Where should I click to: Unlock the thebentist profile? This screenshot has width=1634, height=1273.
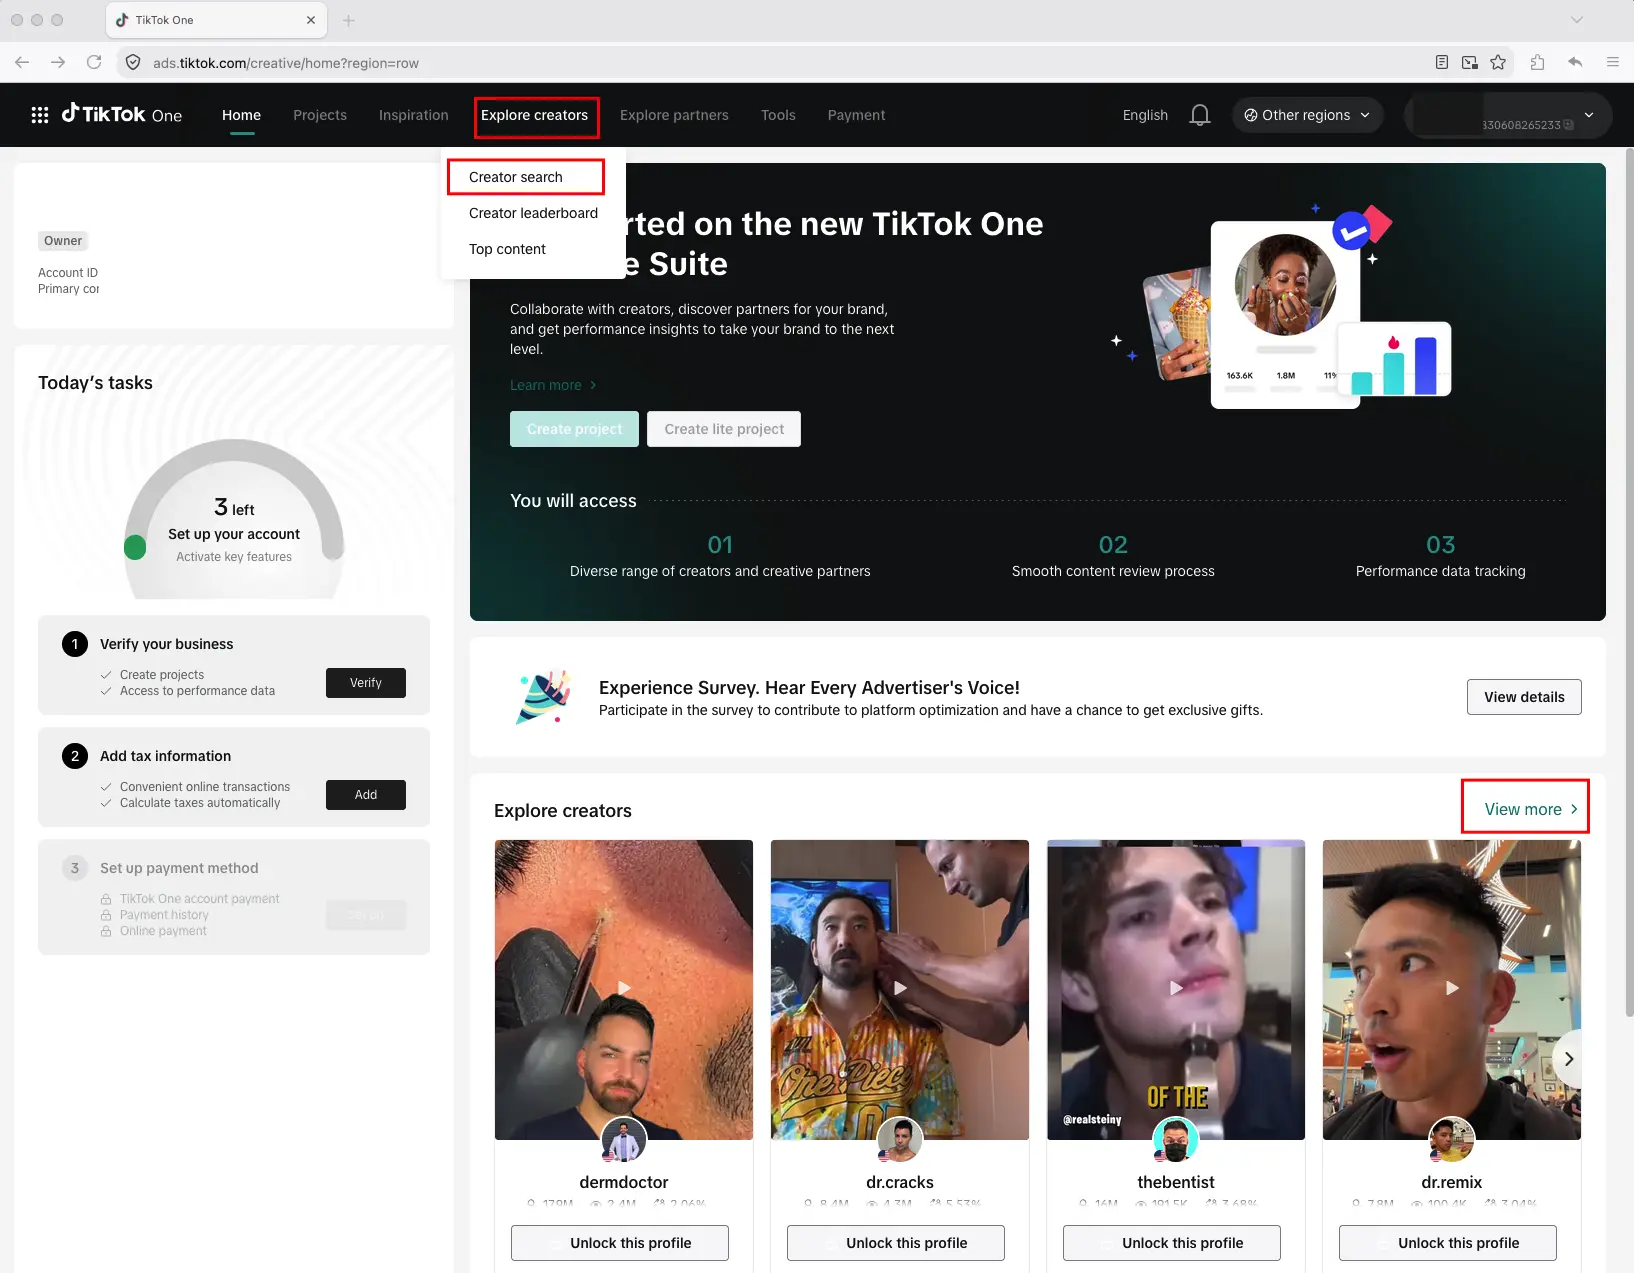pyautogui.click(x=1172, y=1243)
